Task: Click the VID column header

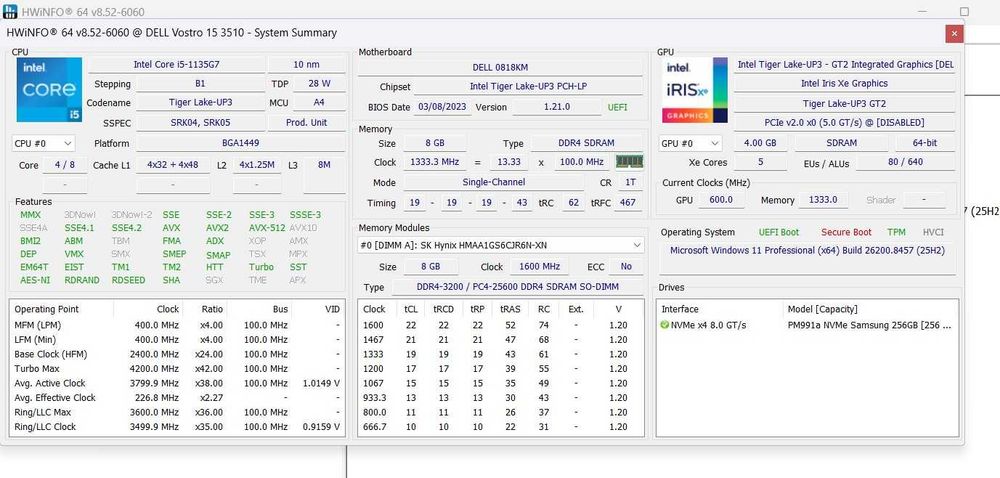Action: coord(319,309)
